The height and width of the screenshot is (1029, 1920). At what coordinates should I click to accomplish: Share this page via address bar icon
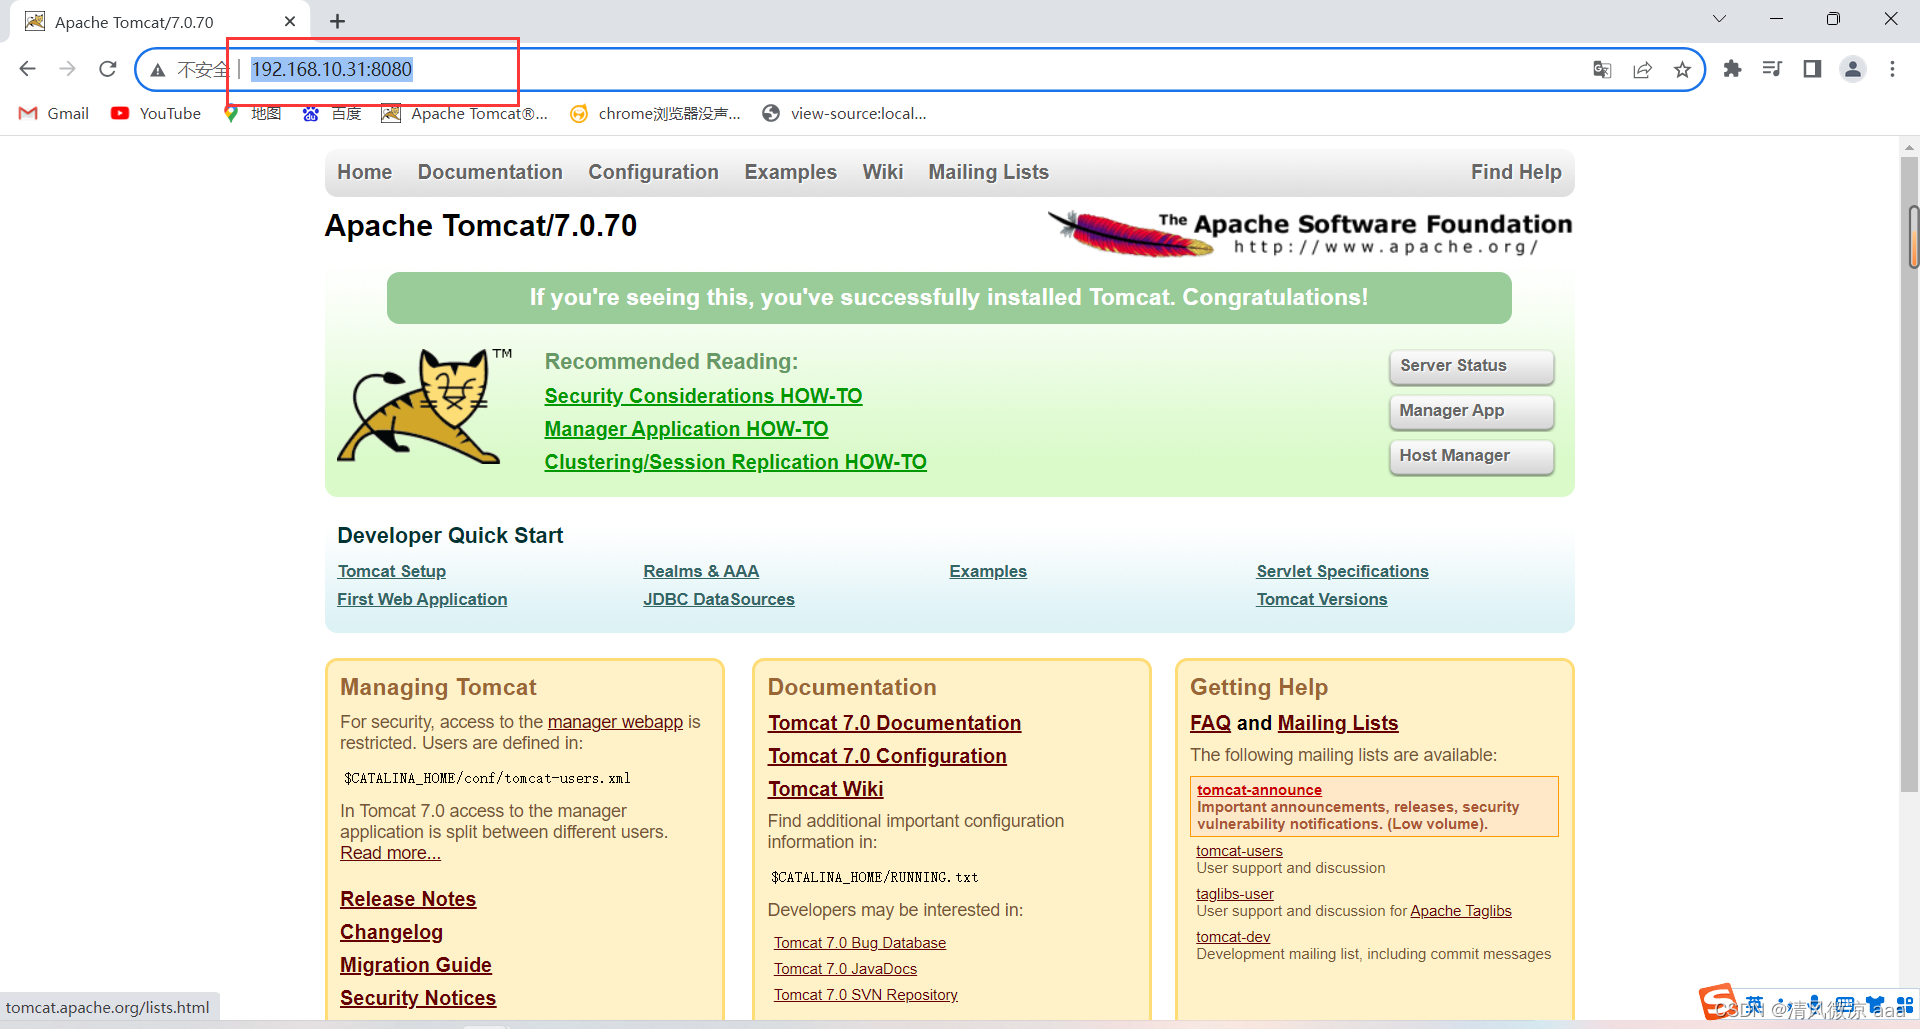pos(1642,69)
